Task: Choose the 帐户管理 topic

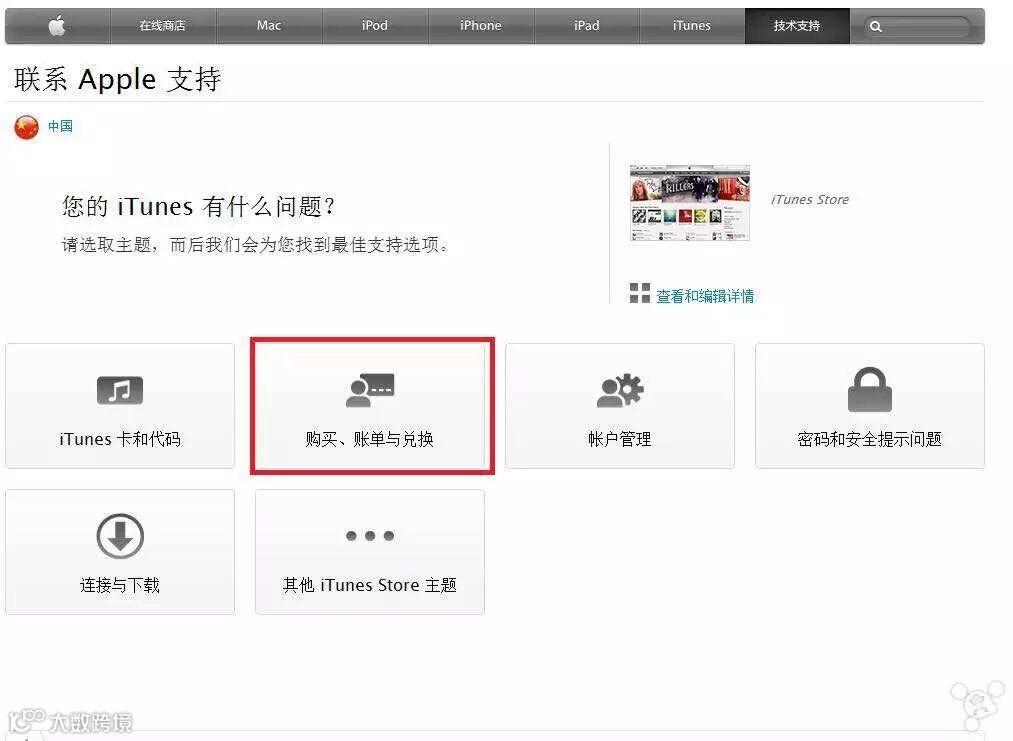Action: 620,406
